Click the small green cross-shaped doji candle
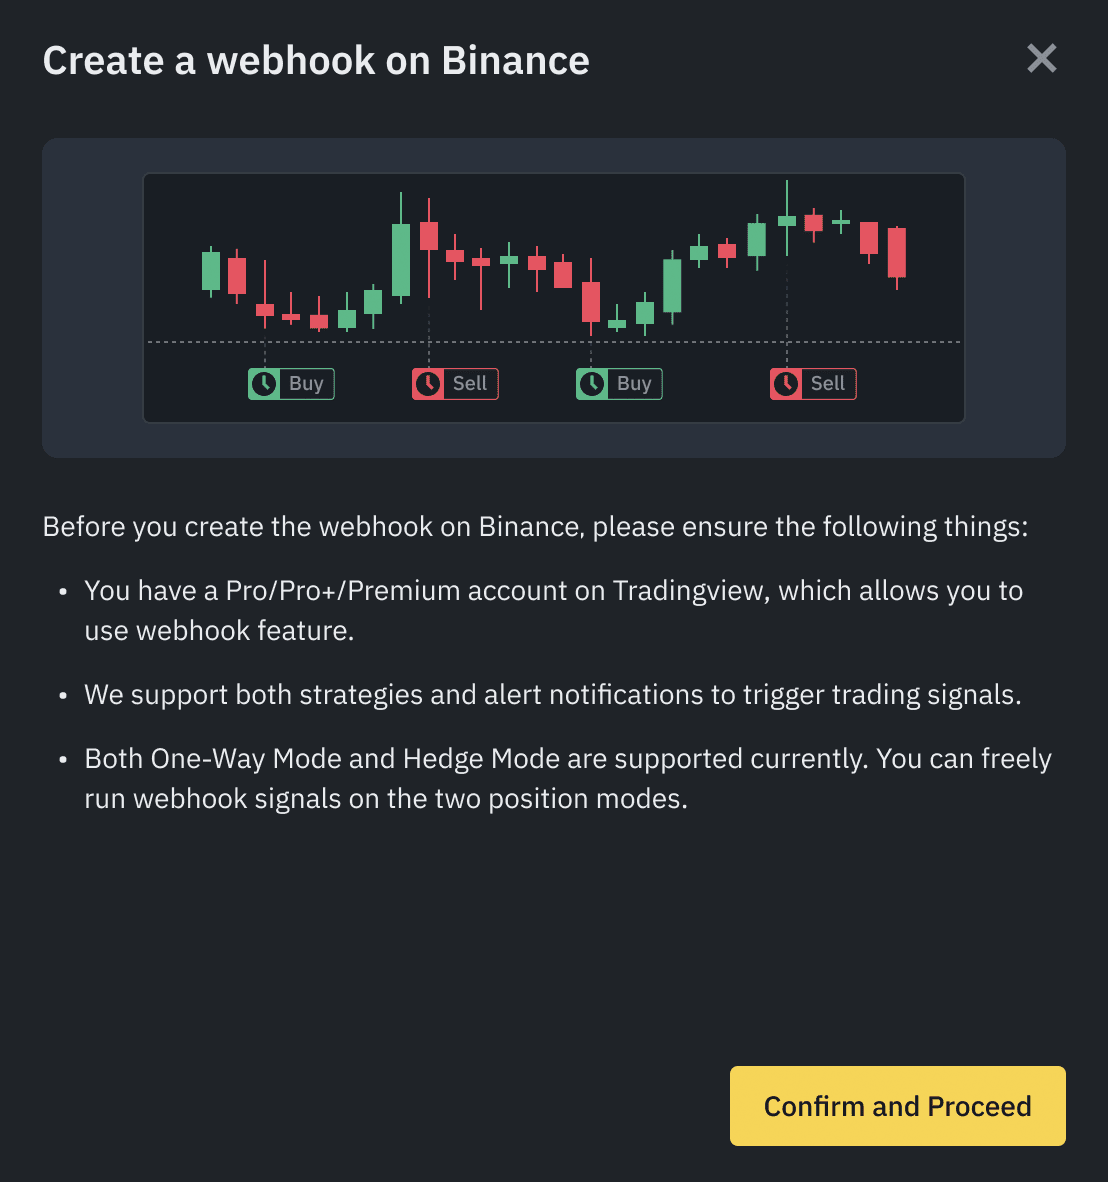 (x=841, y=222)
